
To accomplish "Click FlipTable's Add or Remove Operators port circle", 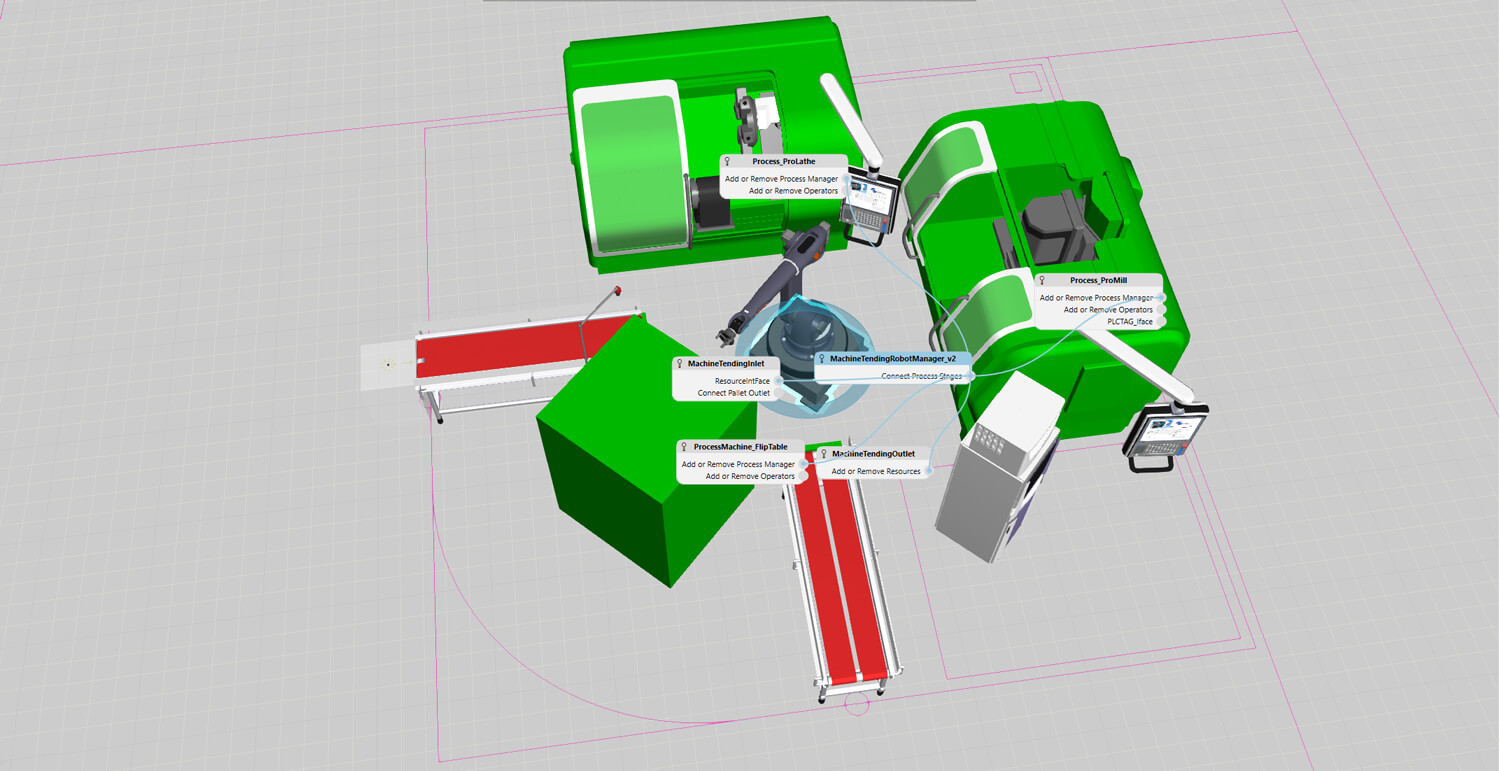I will click(x=802, y=477).
